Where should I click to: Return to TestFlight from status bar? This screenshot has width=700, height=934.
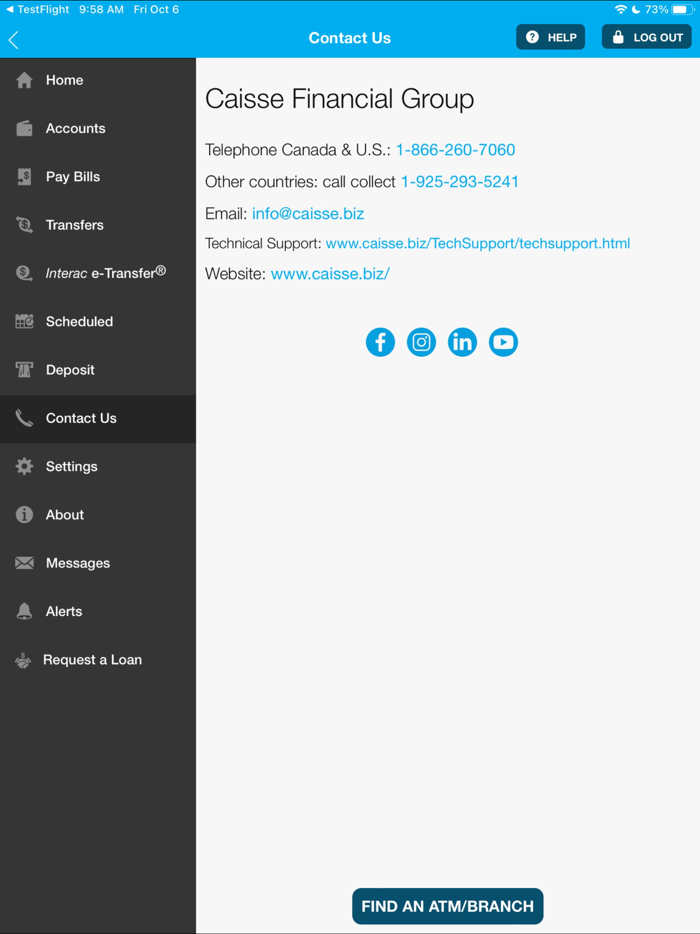click(38, 10)
